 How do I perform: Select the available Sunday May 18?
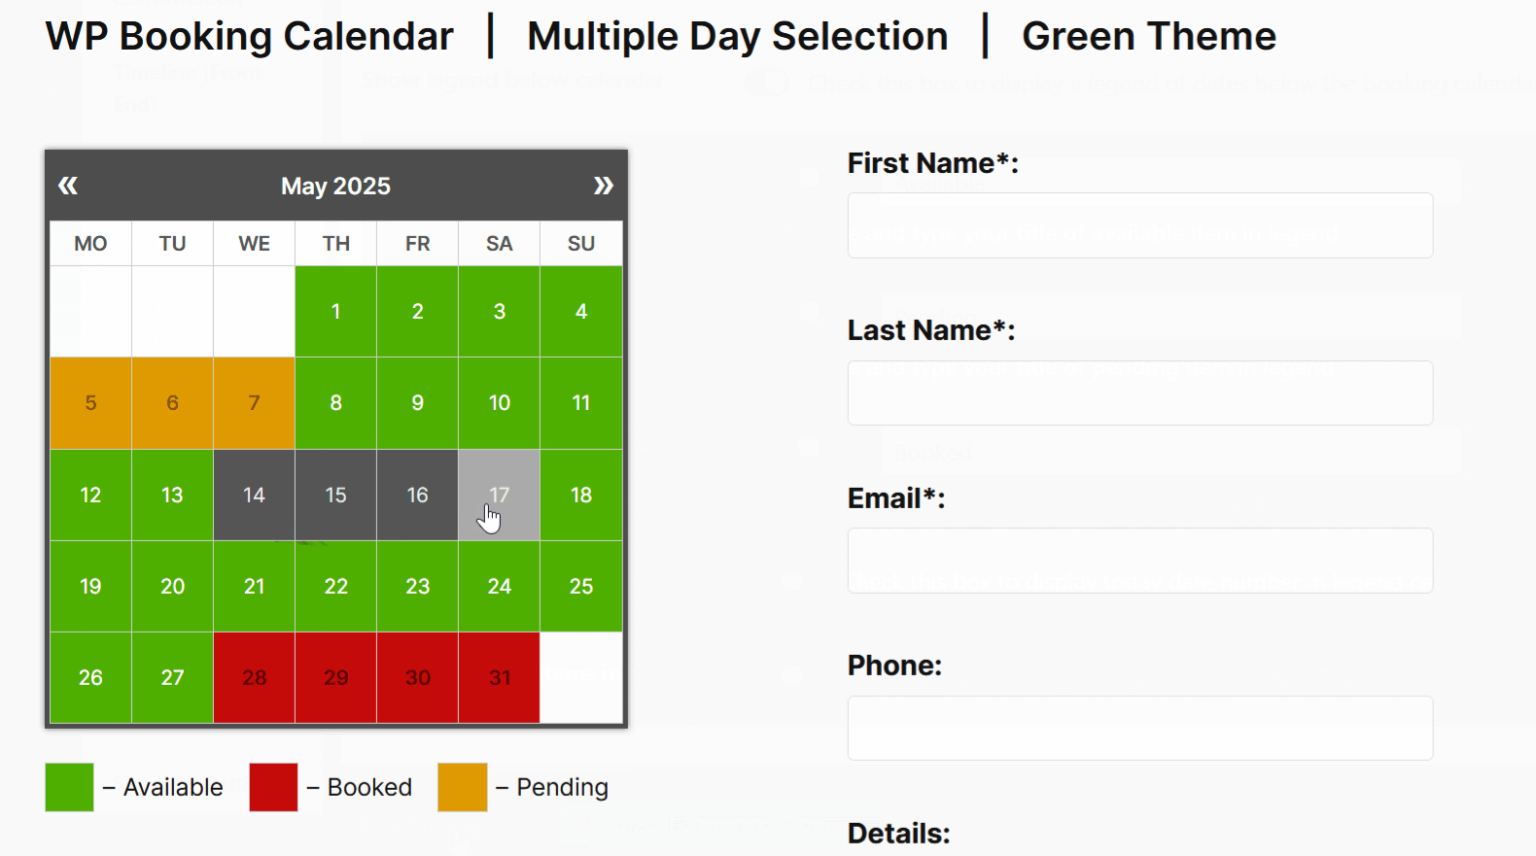[580, 494]
